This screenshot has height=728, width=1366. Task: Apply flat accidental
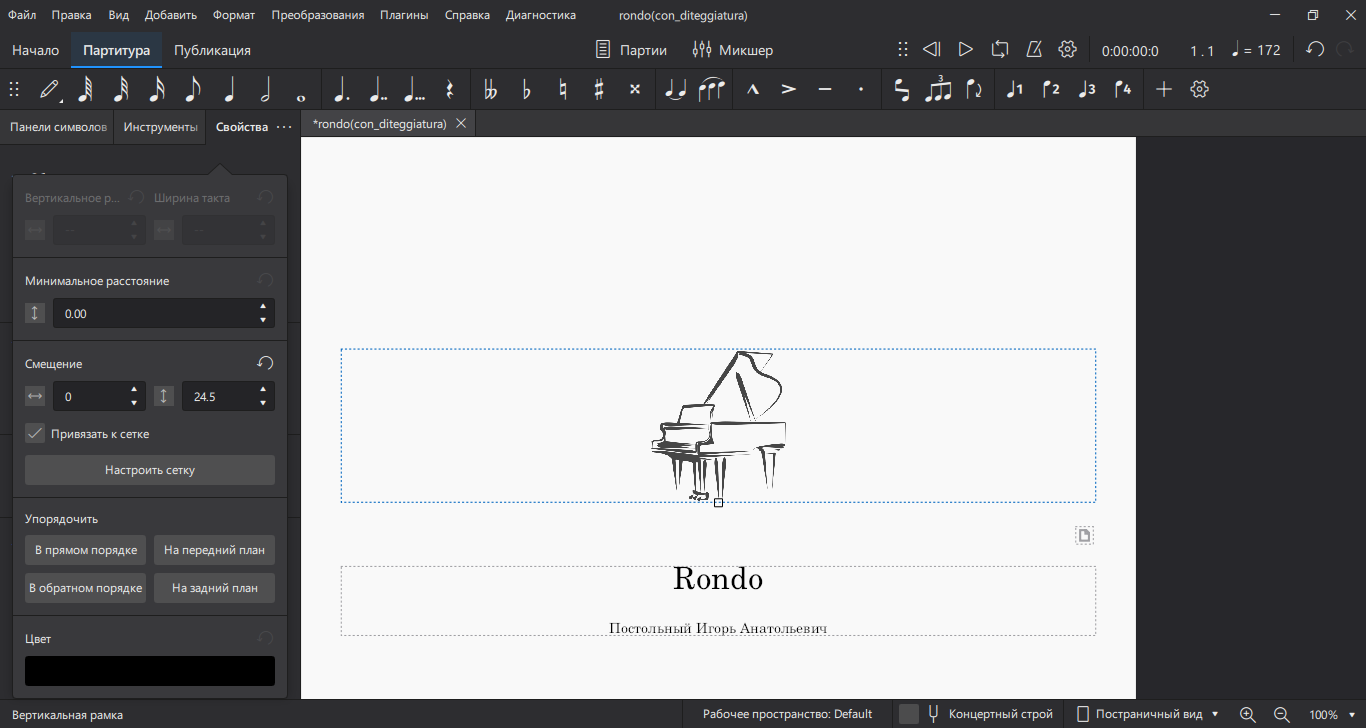(526, 89)
